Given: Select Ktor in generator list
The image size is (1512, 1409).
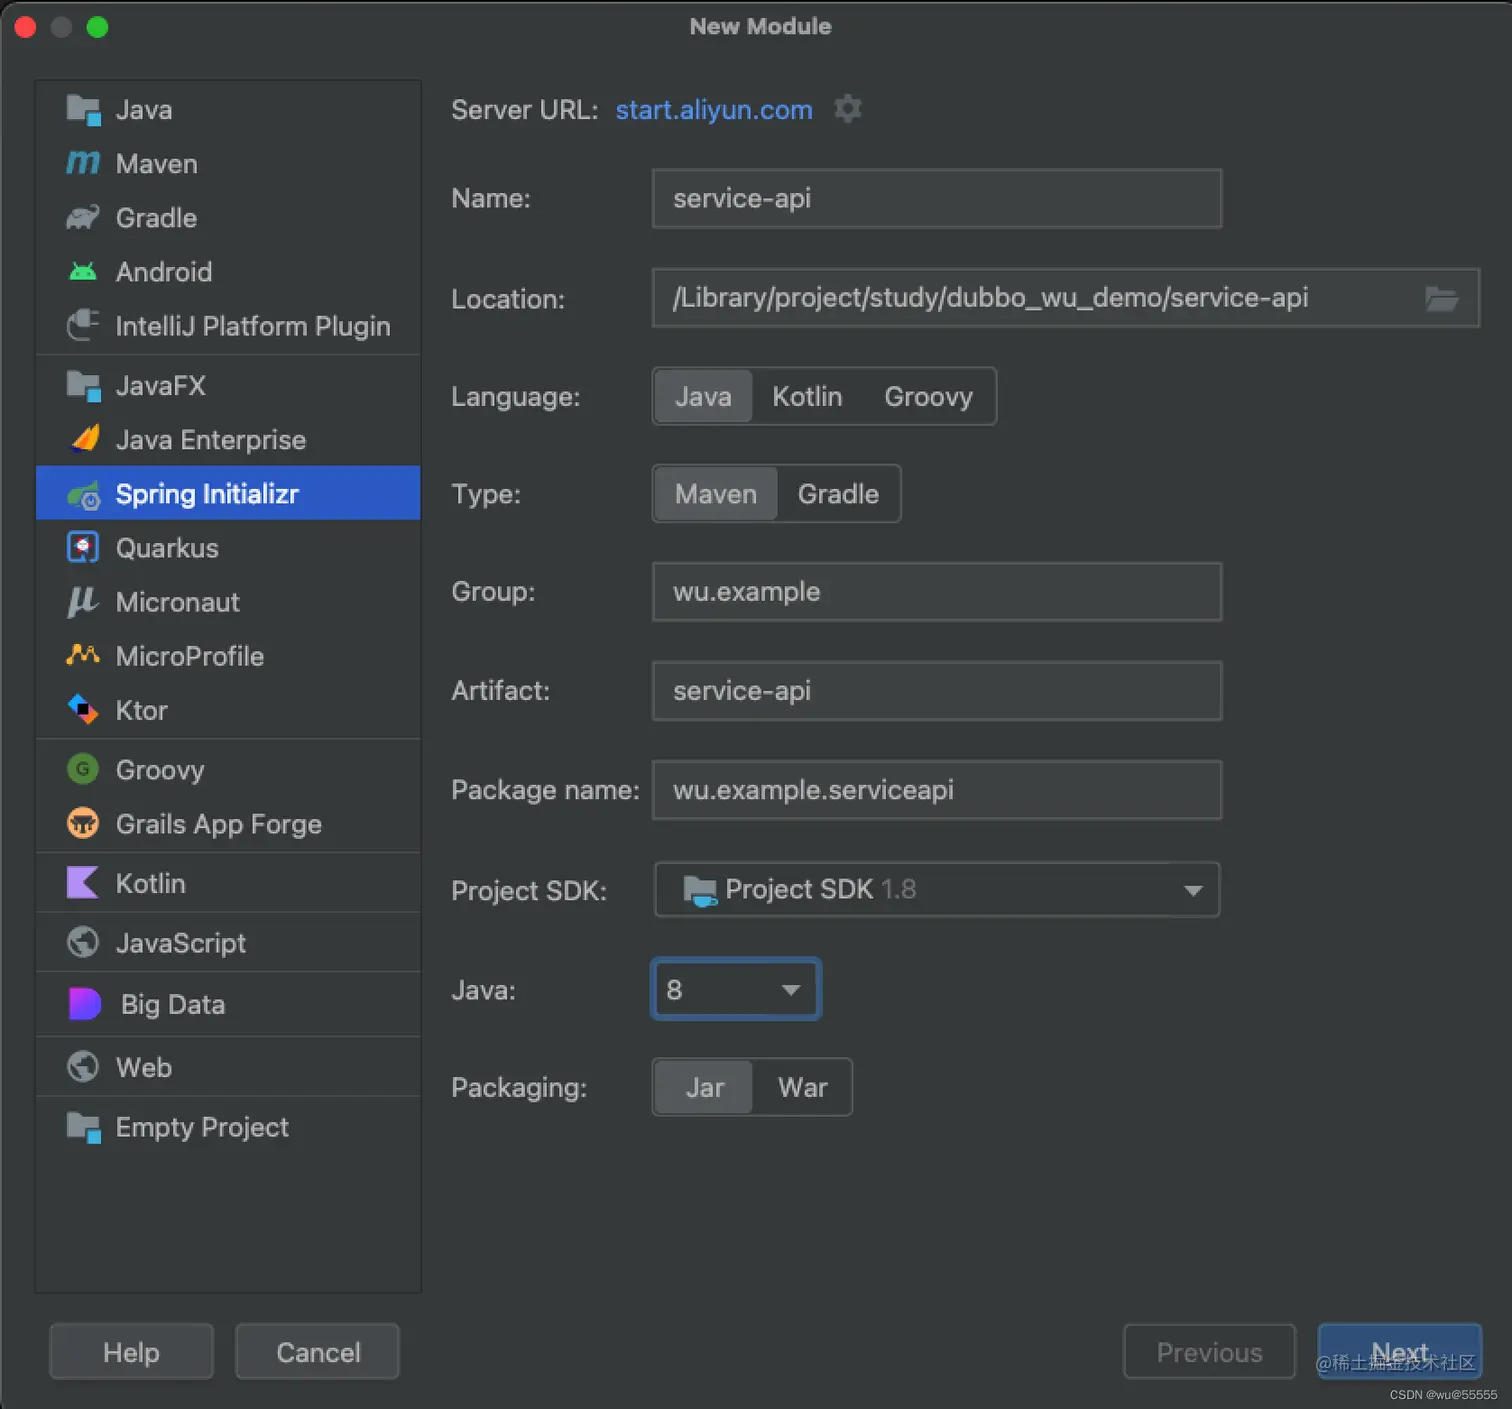Looking at the screenshot, I should click(x=228, y=709).
